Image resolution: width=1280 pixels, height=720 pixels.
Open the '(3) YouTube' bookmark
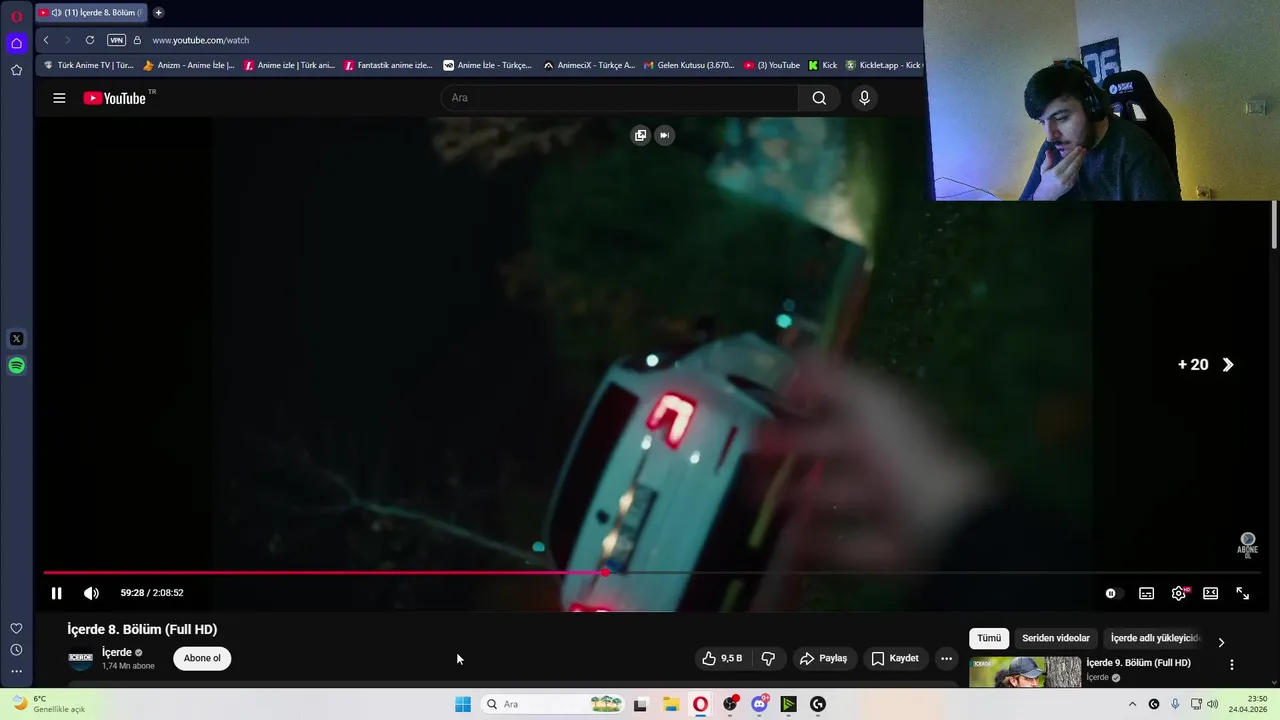(x=772, y=65)
